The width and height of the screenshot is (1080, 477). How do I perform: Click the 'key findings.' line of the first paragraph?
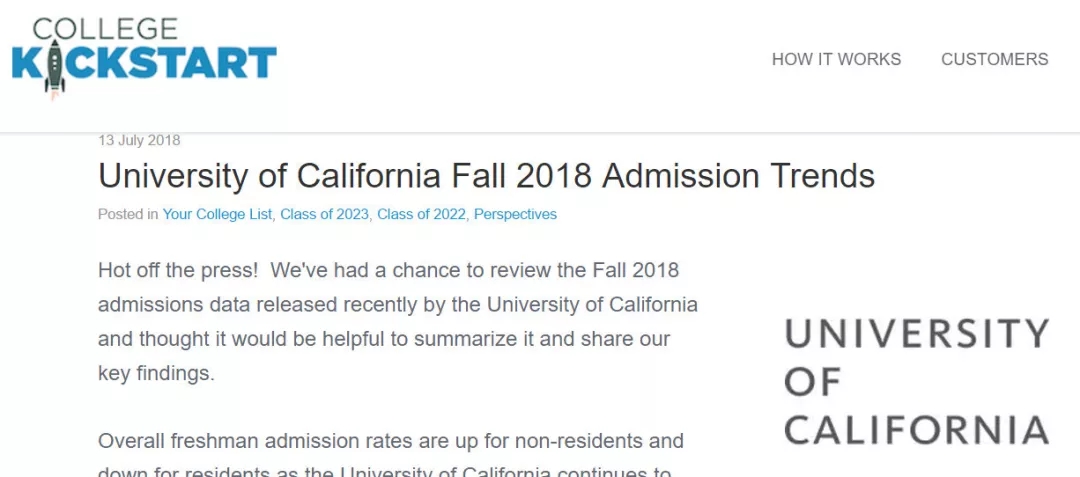coord(156,373)
